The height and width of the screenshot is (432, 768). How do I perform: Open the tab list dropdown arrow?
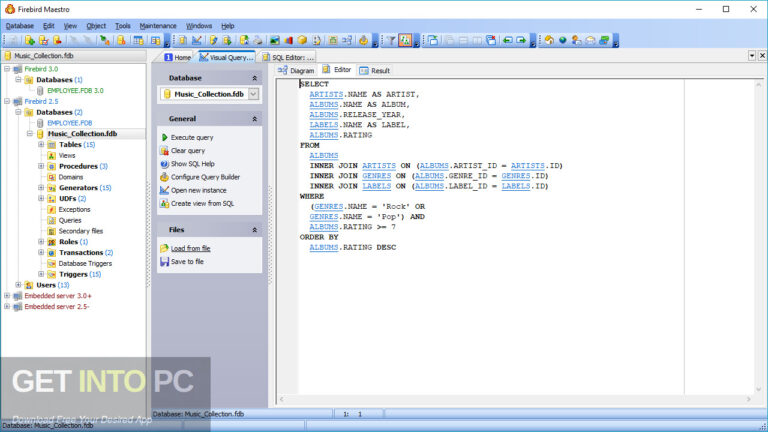pos(752,56)
